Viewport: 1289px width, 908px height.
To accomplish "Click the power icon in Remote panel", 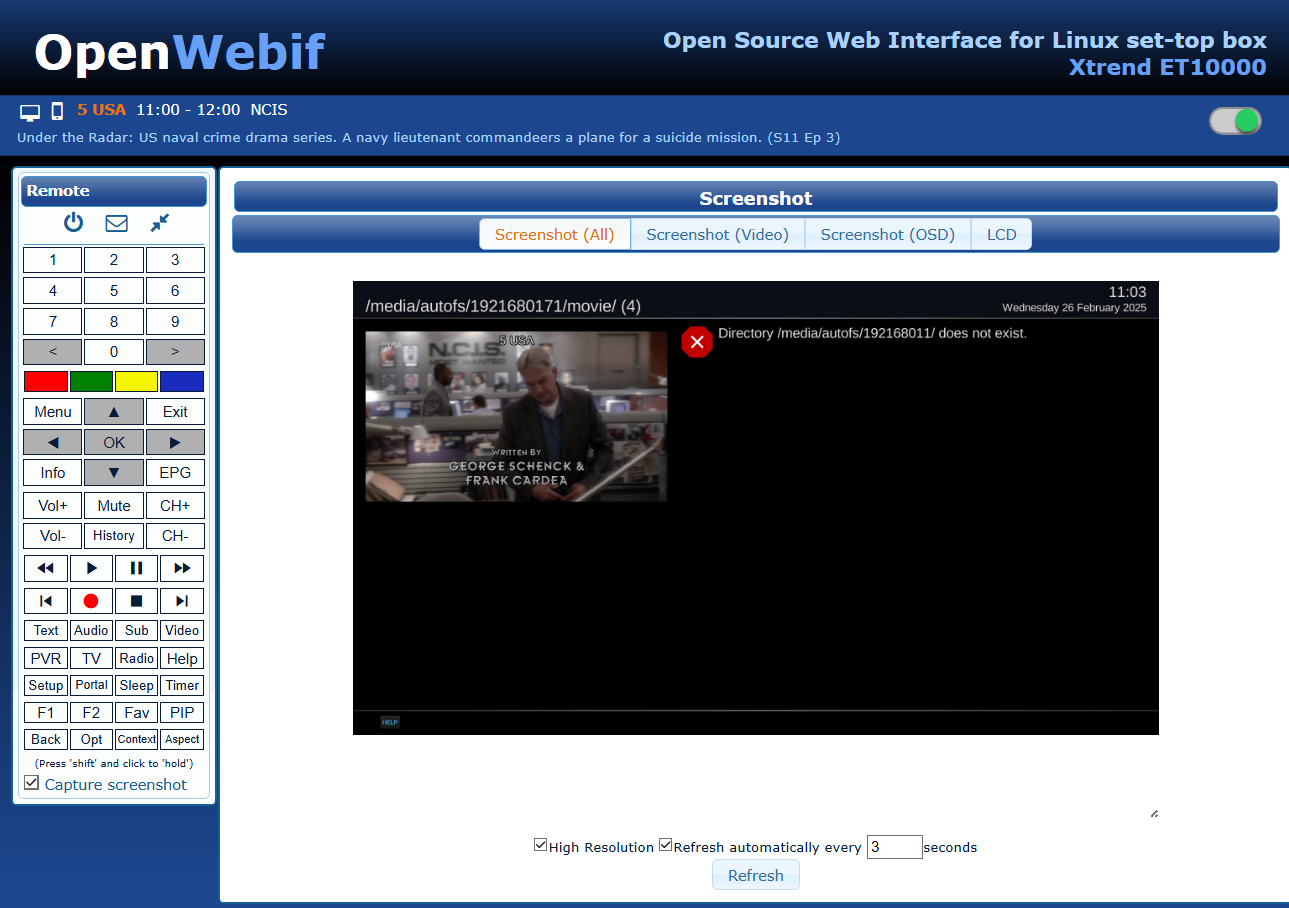I will tap(73, 223).
